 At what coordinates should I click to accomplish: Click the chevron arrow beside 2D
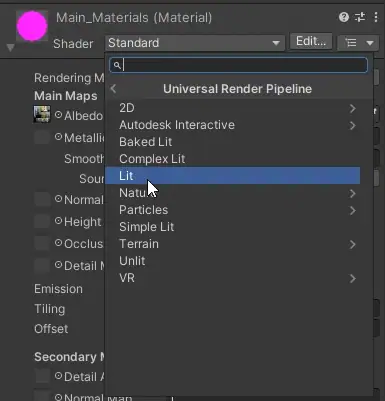point(353,108)
